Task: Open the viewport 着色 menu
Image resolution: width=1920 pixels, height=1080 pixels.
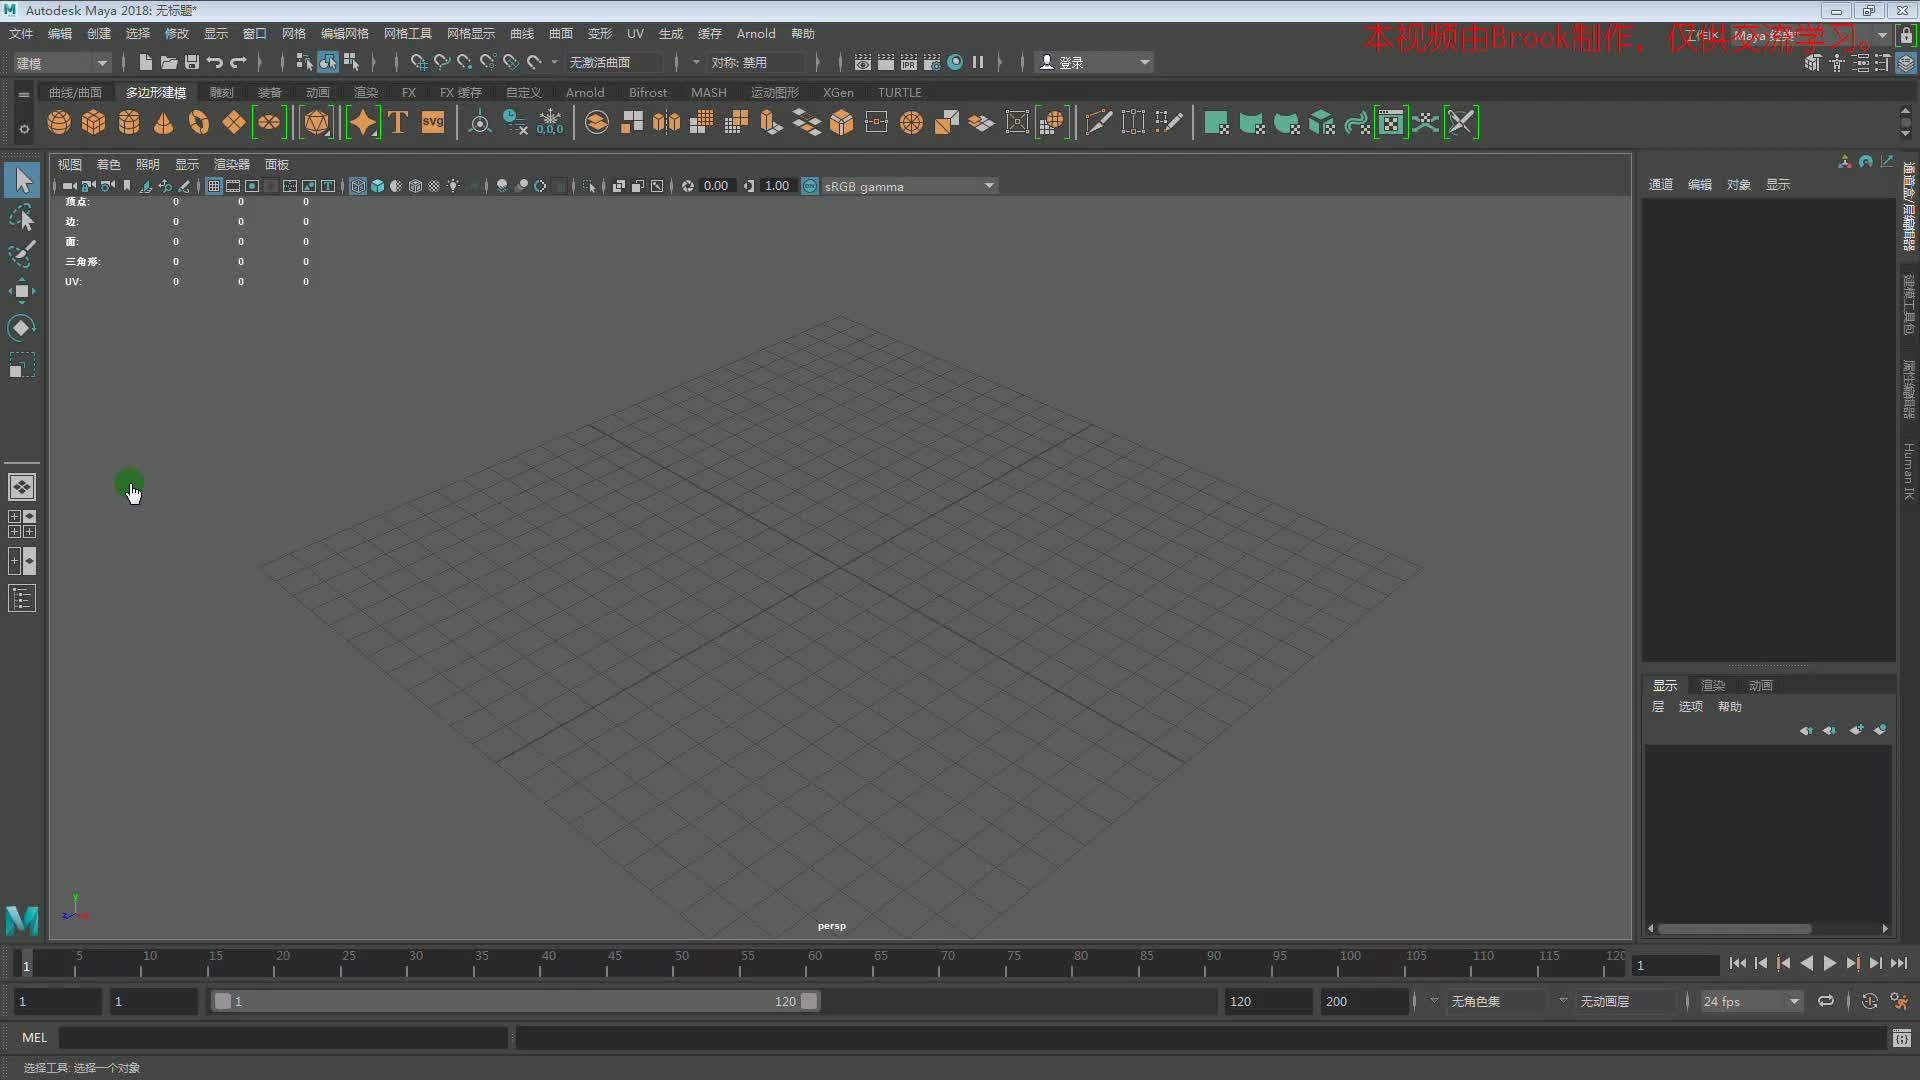Action: point(108,165)
